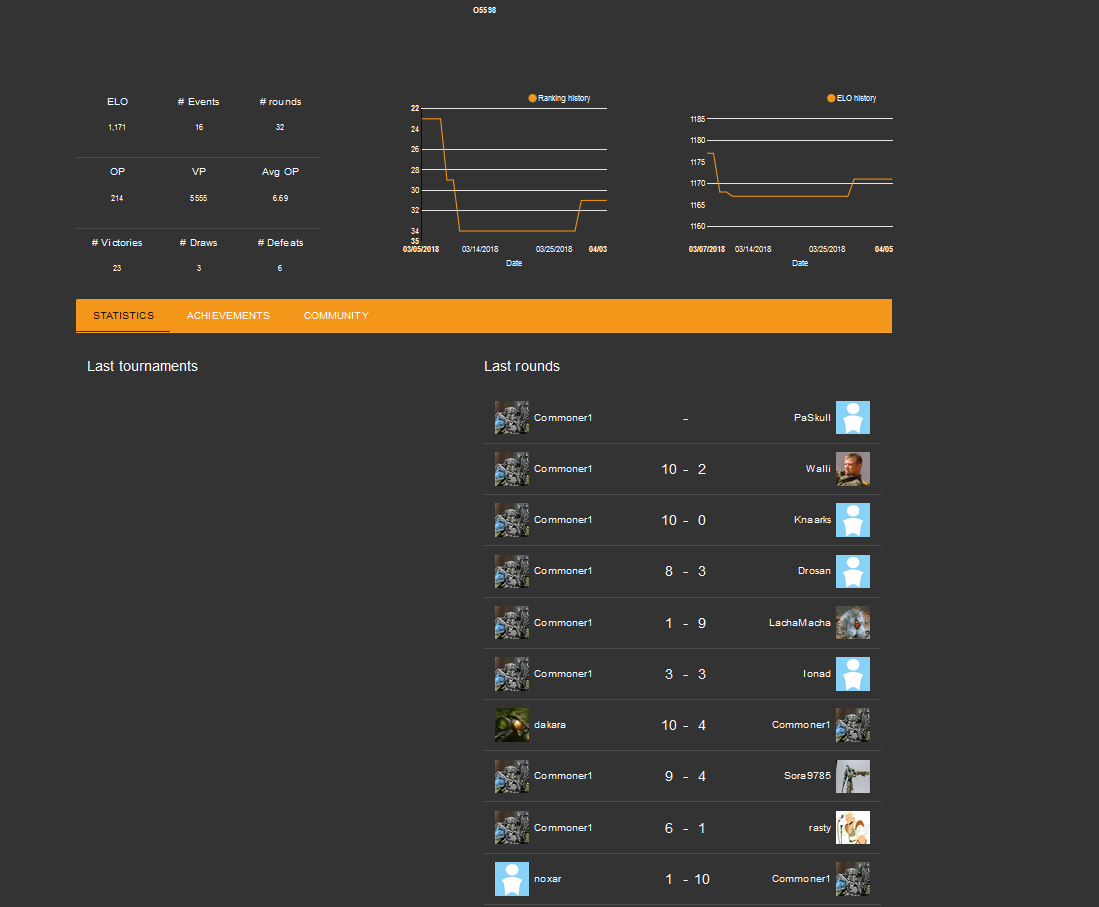
Task: Click Drosan's default avatar icon
Action: click(853, 571)
